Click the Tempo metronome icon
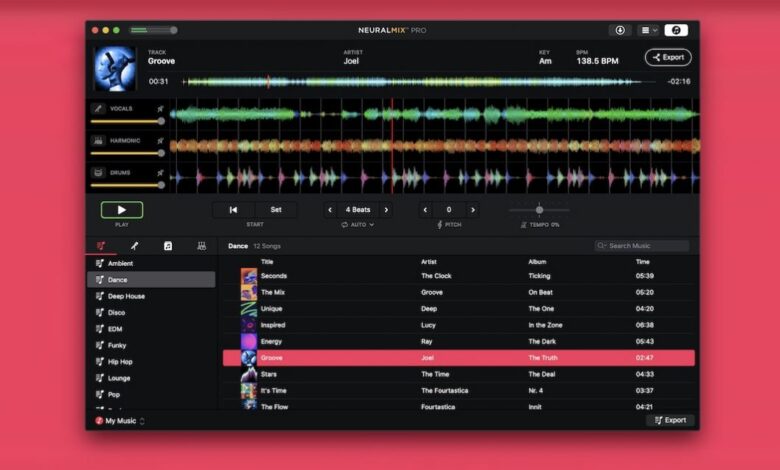The width and height of the screenshot is (780, 470). pos(523,225)
